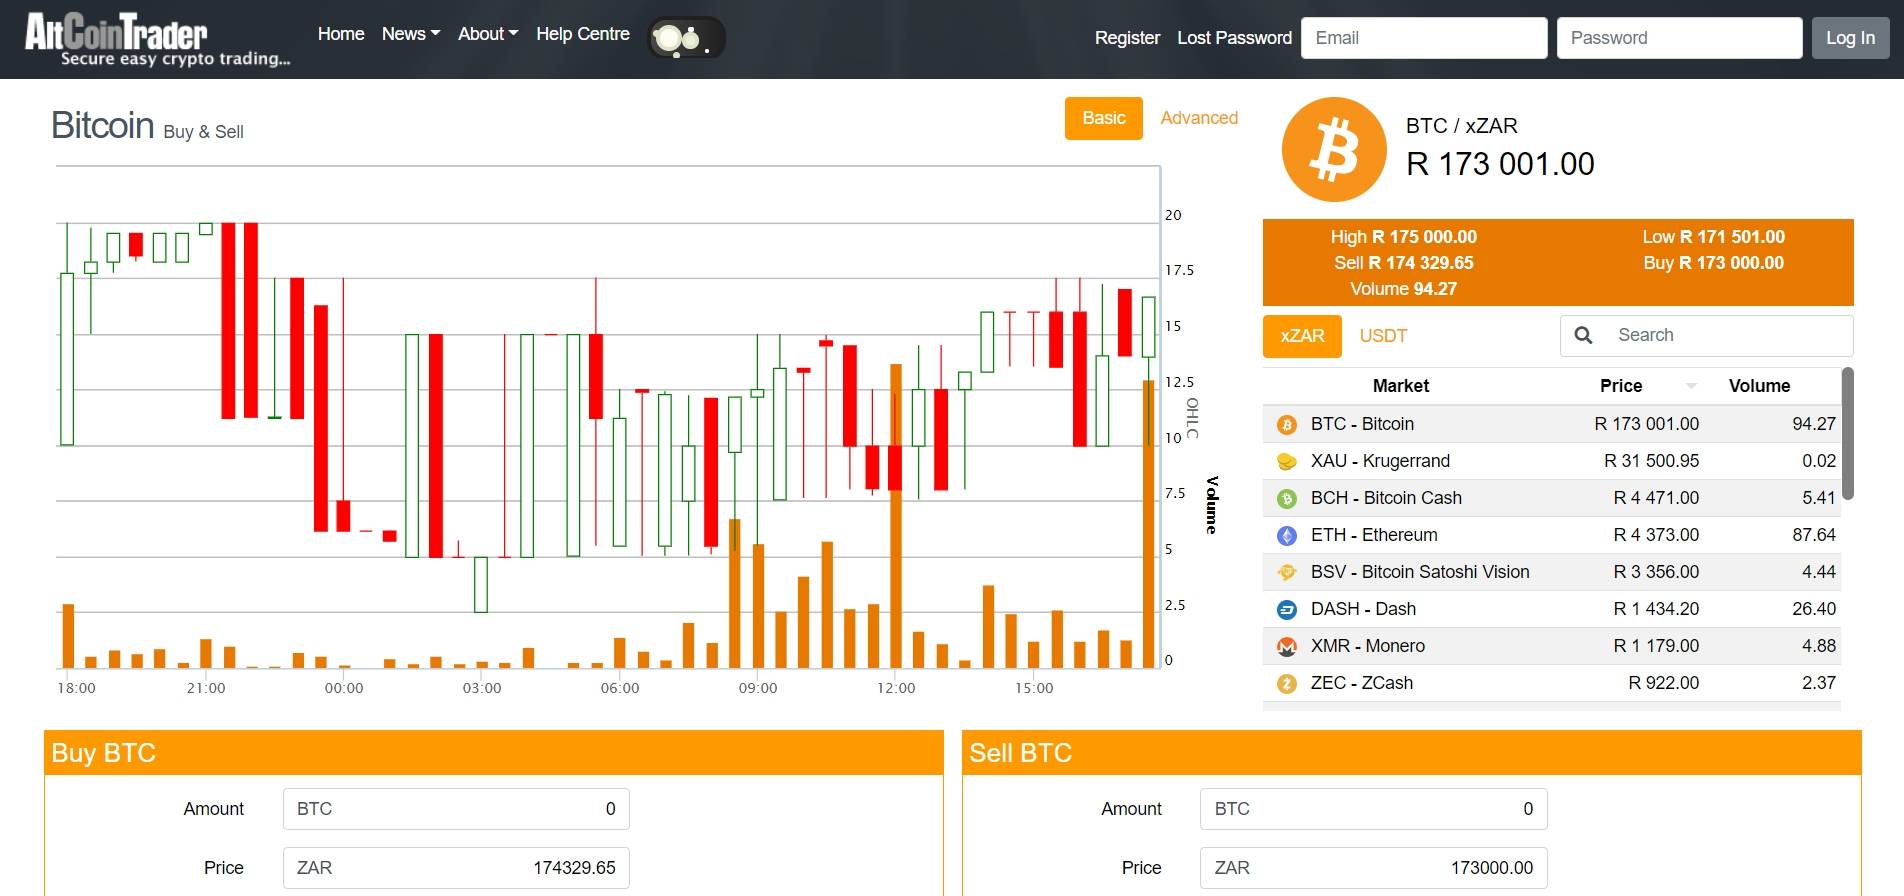Select the BTC - Bitcoin market row
The height and width of the screenshot is (896, 1904).
pos(1552,424)
